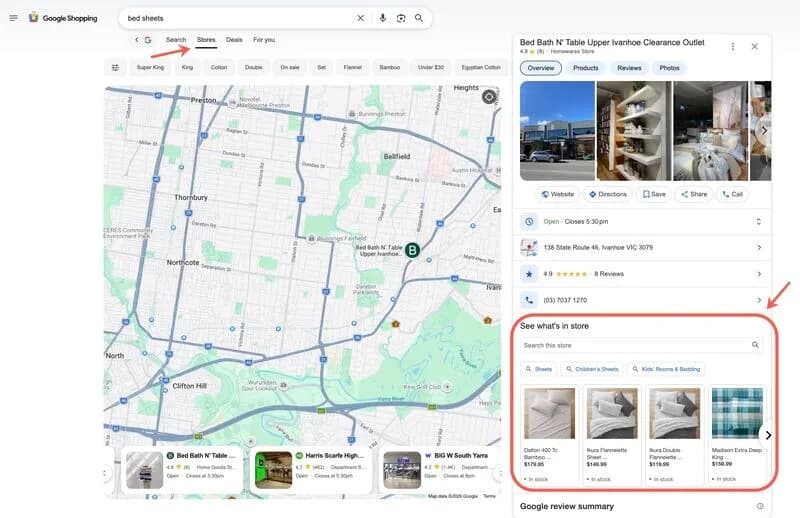Open the Dalton 400 Tc Bamboo product card
This screenshot has width=800, height=518.
pos(549,435)
